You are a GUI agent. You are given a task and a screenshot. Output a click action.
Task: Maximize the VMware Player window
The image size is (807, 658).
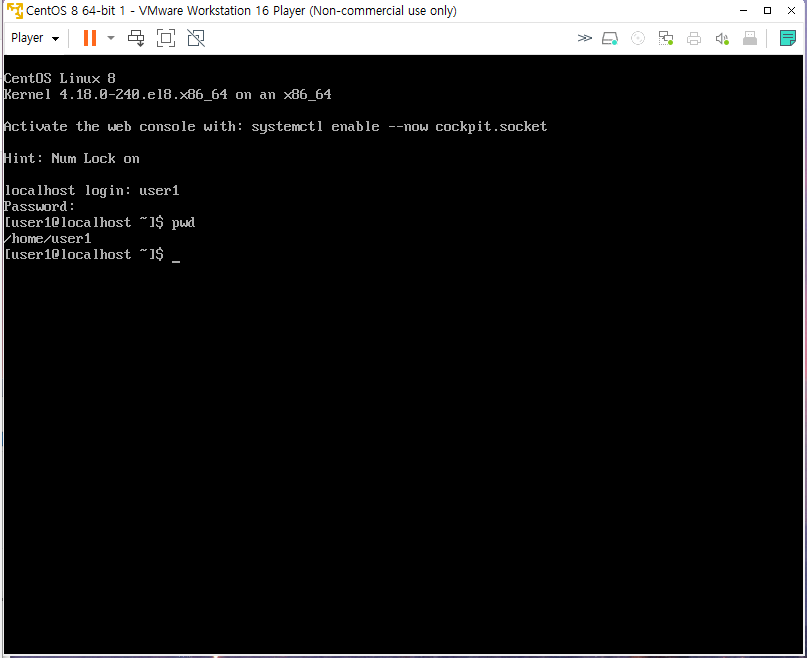point(767,10)
